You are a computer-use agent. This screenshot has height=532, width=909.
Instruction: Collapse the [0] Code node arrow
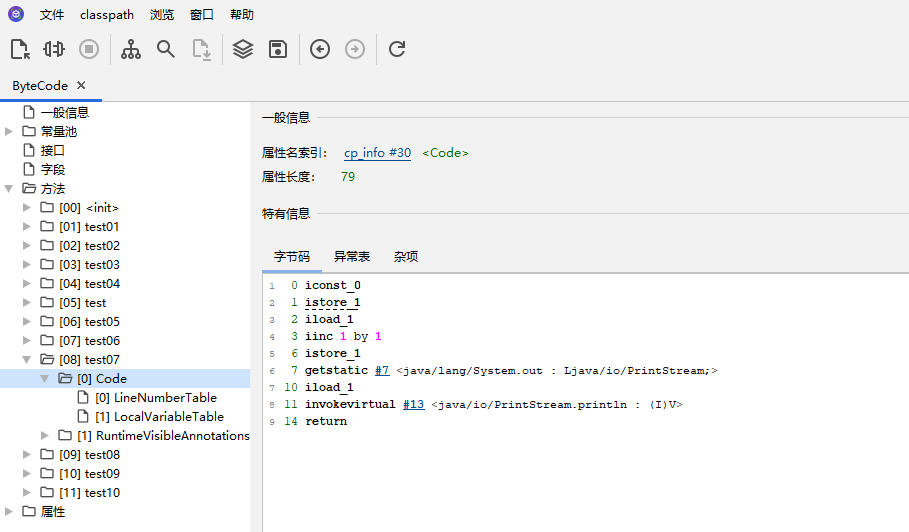45,378
